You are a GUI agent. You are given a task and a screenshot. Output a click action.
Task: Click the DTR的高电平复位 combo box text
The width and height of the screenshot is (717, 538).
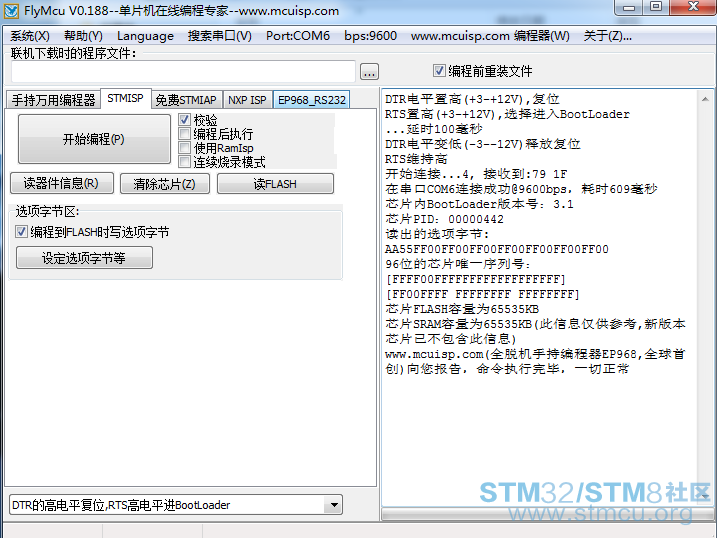coord(121,505)
